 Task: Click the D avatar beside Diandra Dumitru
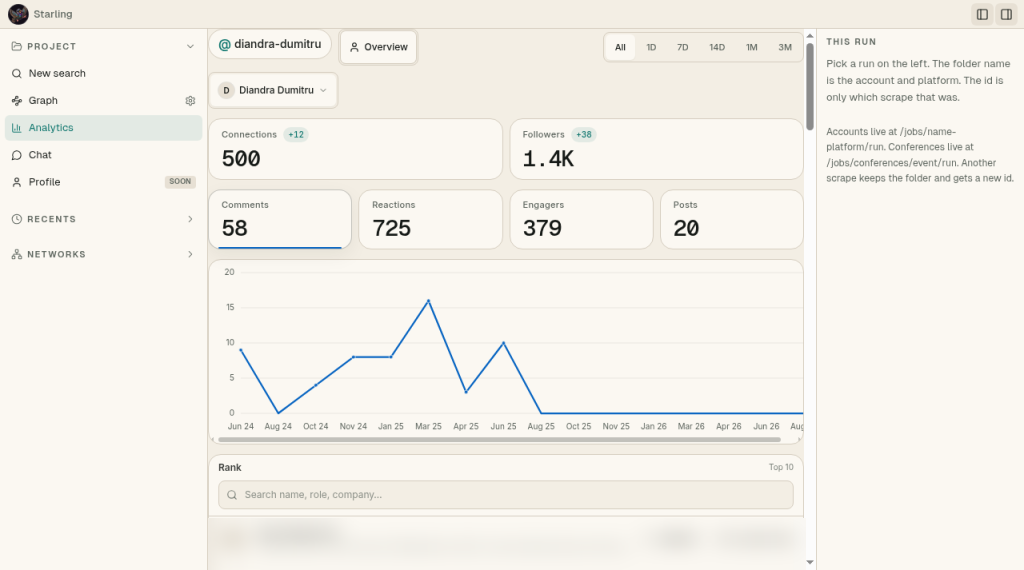(226, 90)
